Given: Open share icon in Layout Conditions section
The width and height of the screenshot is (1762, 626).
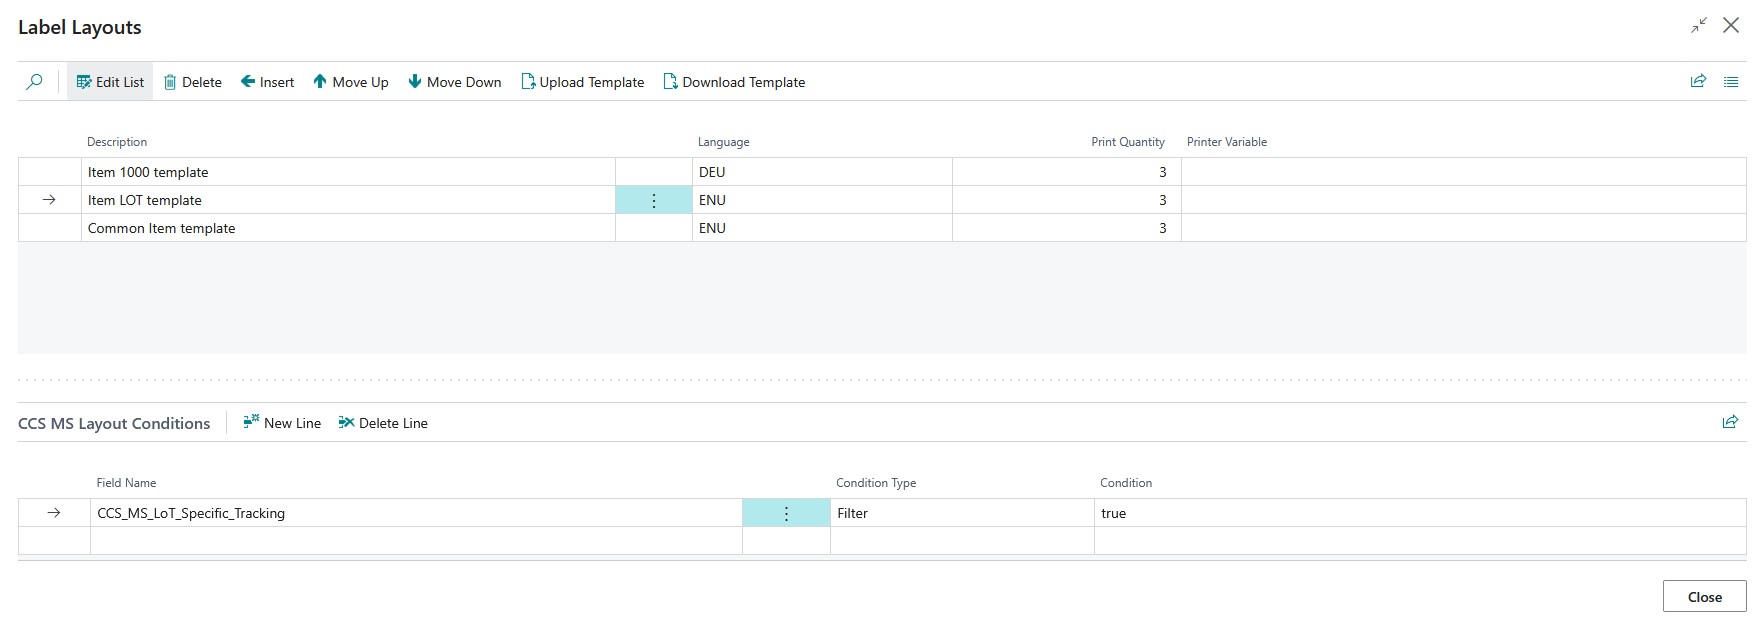Looking at the screenshot, I should [1730, 423].
